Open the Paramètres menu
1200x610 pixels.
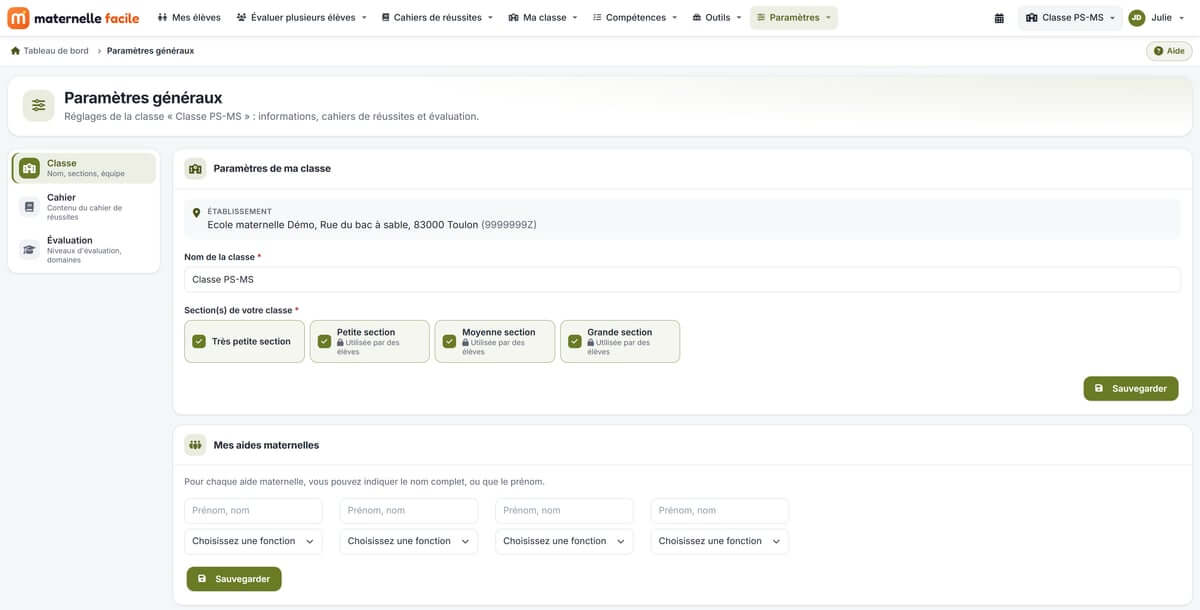pyautogui.click(x=794, y=18)
